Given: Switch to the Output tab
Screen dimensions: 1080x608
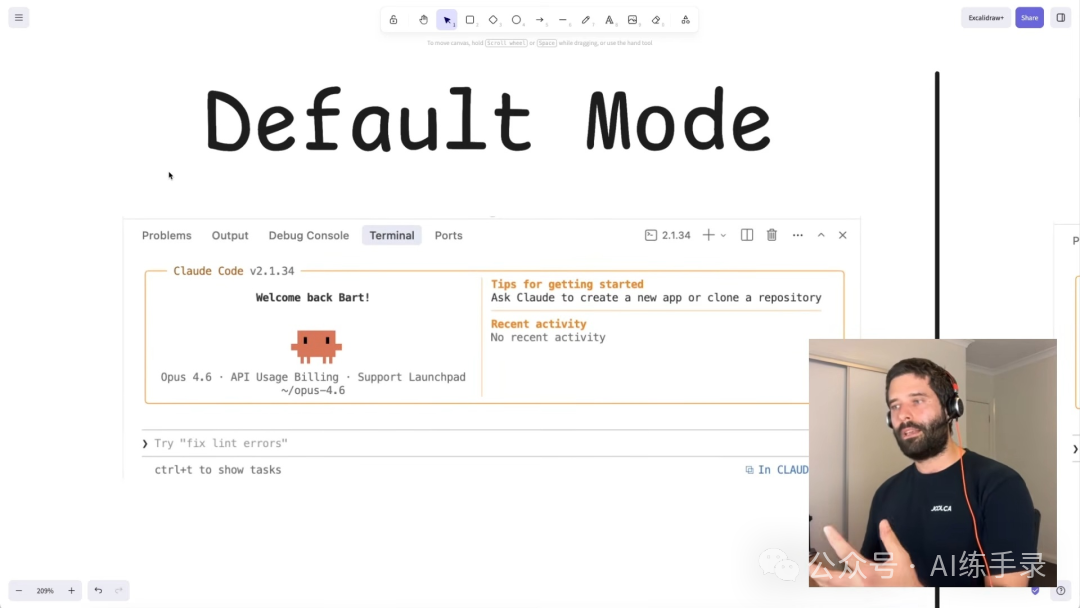Looking at the screenshot, I should coord(230,235).
